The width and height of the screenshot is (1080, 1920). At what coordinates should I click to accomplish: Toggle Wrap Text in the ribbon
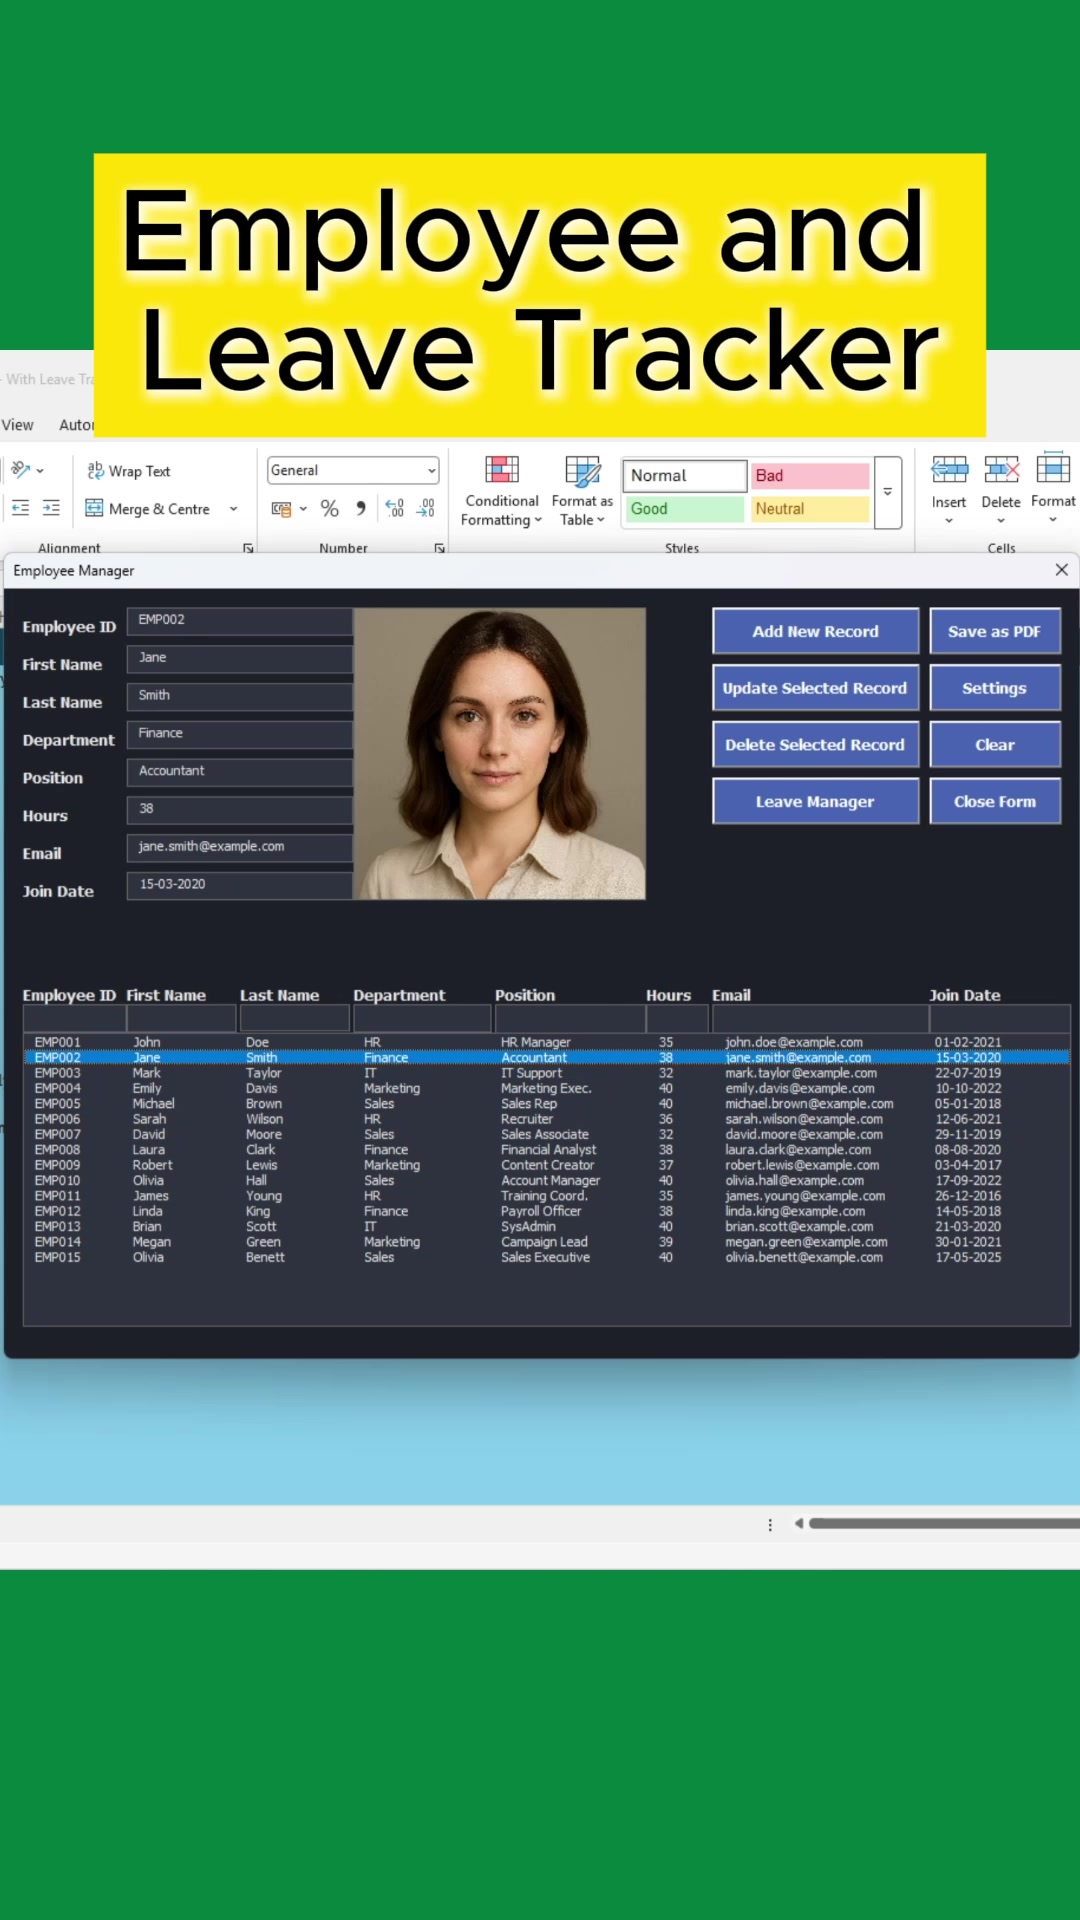[x=128, y=471]
